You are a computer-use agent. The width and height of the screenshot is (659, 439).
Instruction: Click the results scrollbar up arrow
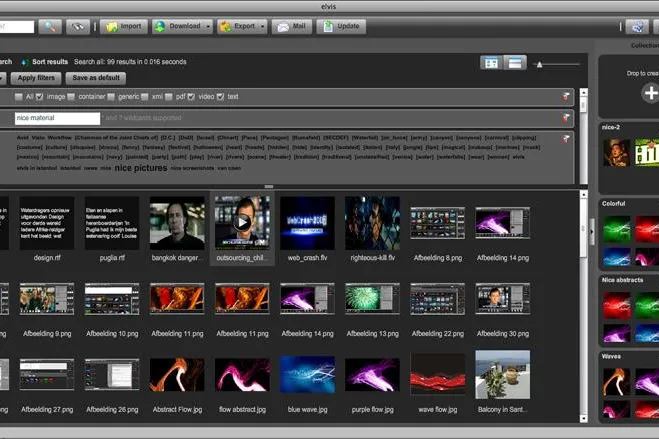click(x=583, y=195)
